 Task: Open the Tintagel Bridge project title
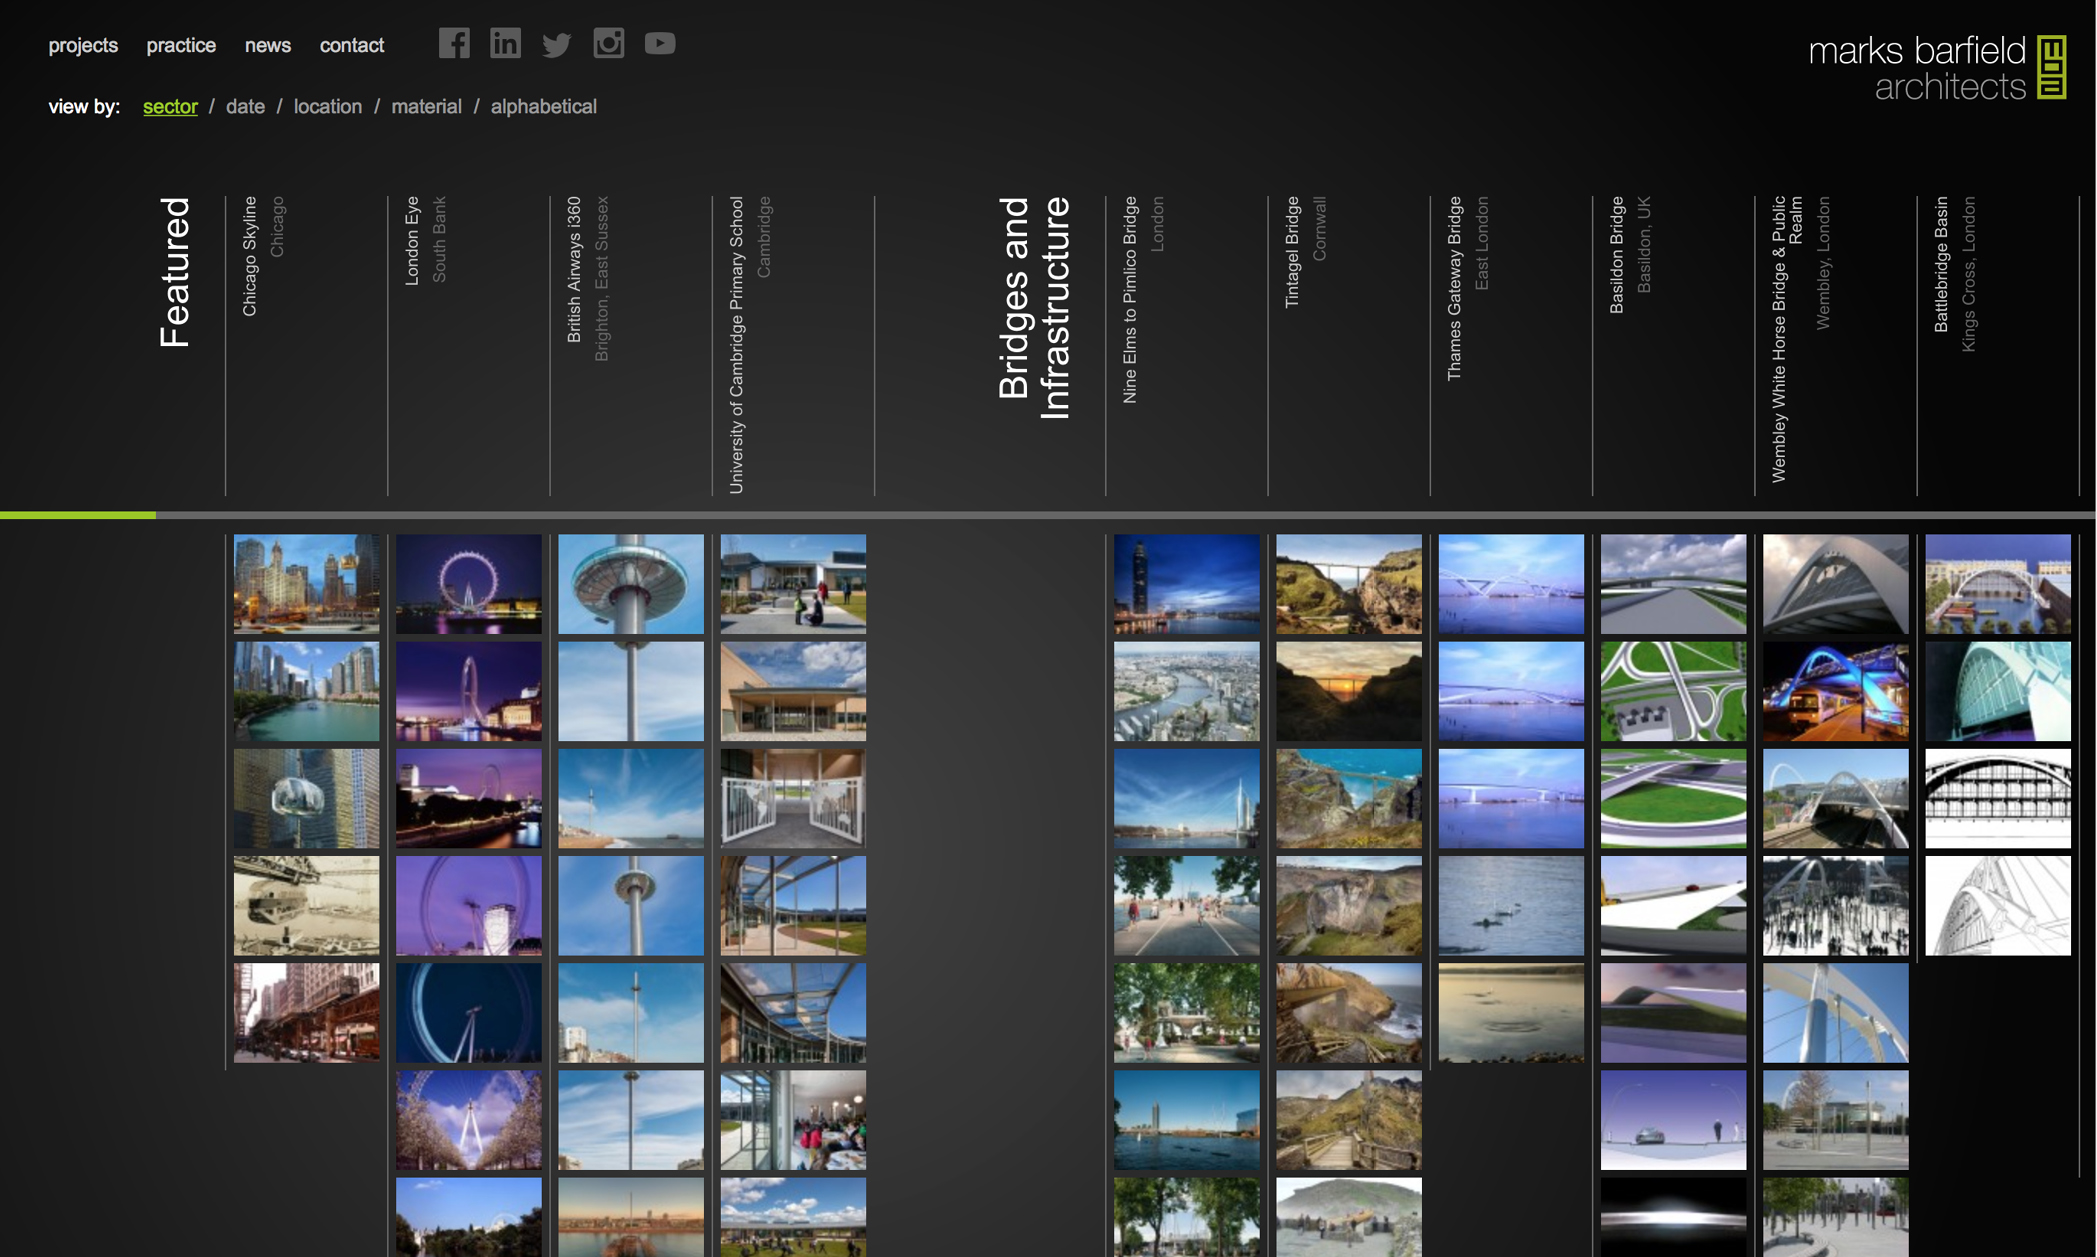(x=1292, y=252)
